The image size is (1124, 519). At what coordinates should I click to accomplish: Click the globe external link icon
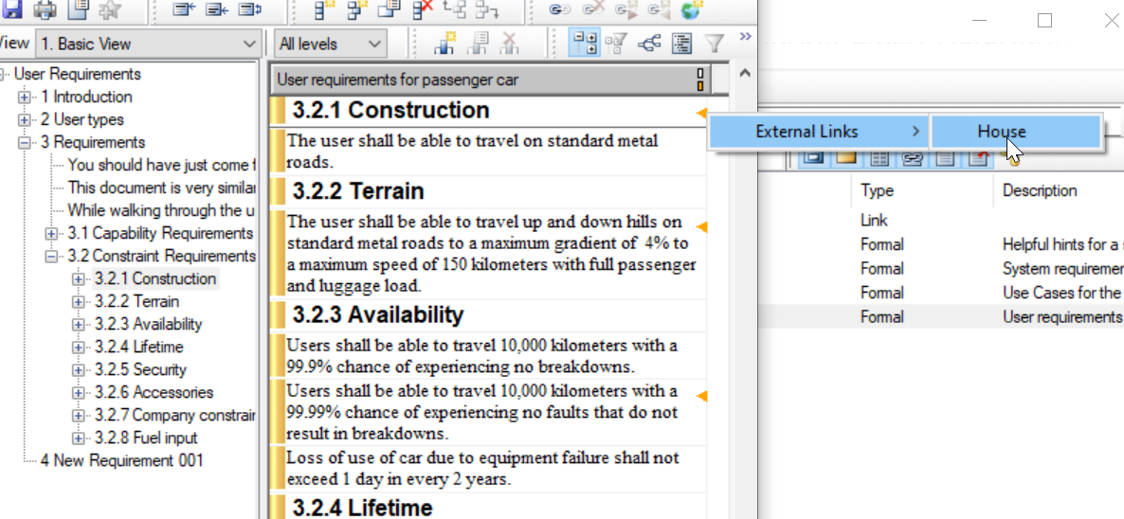(x=691, y=10)
